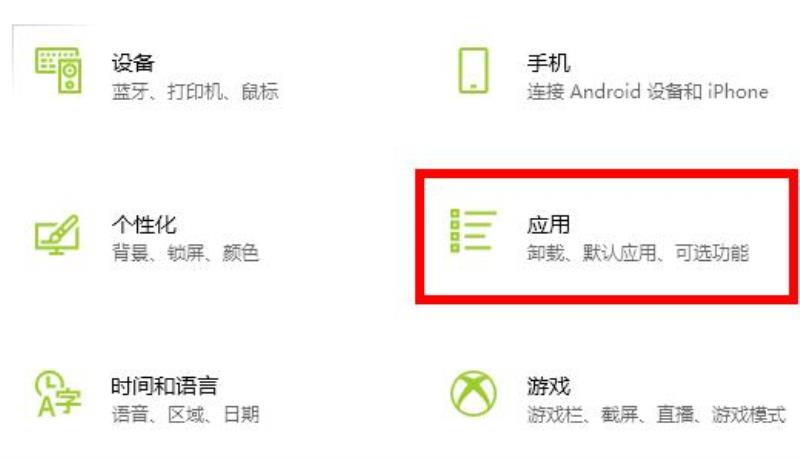The image size is (800, 460).
Task: Open the 设备 settings category
Action: 133,63
